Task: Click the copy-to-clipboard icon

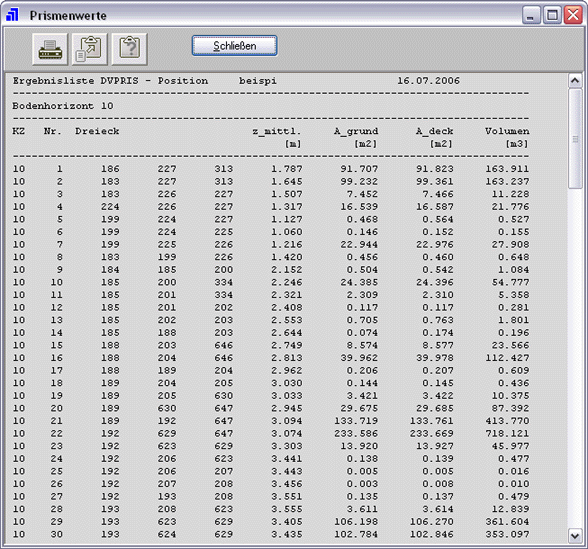Action: tap(90, 49)
